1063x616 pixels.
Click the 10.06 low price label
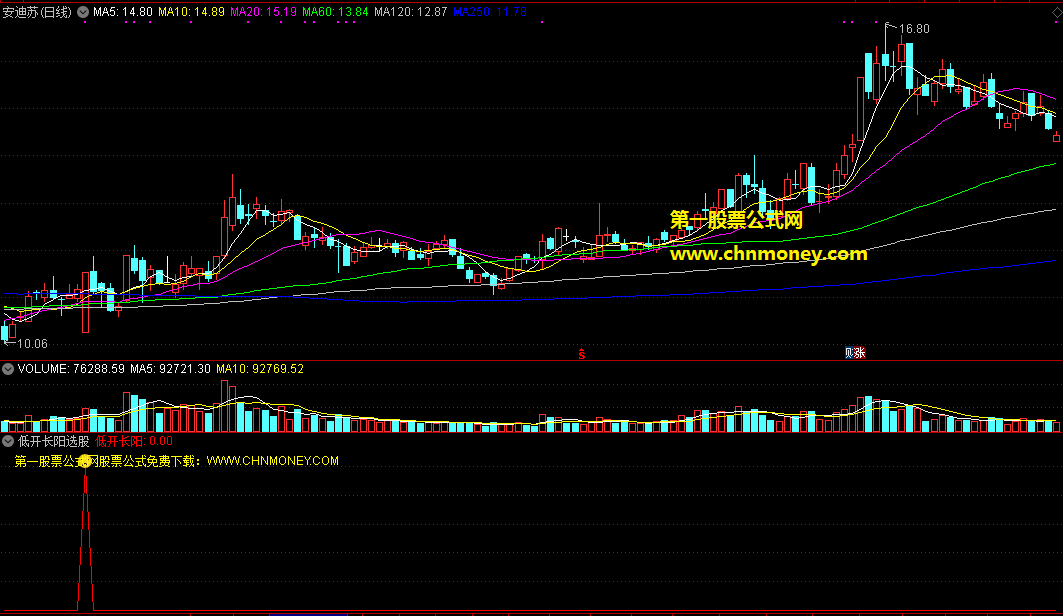tap(32, 344)
